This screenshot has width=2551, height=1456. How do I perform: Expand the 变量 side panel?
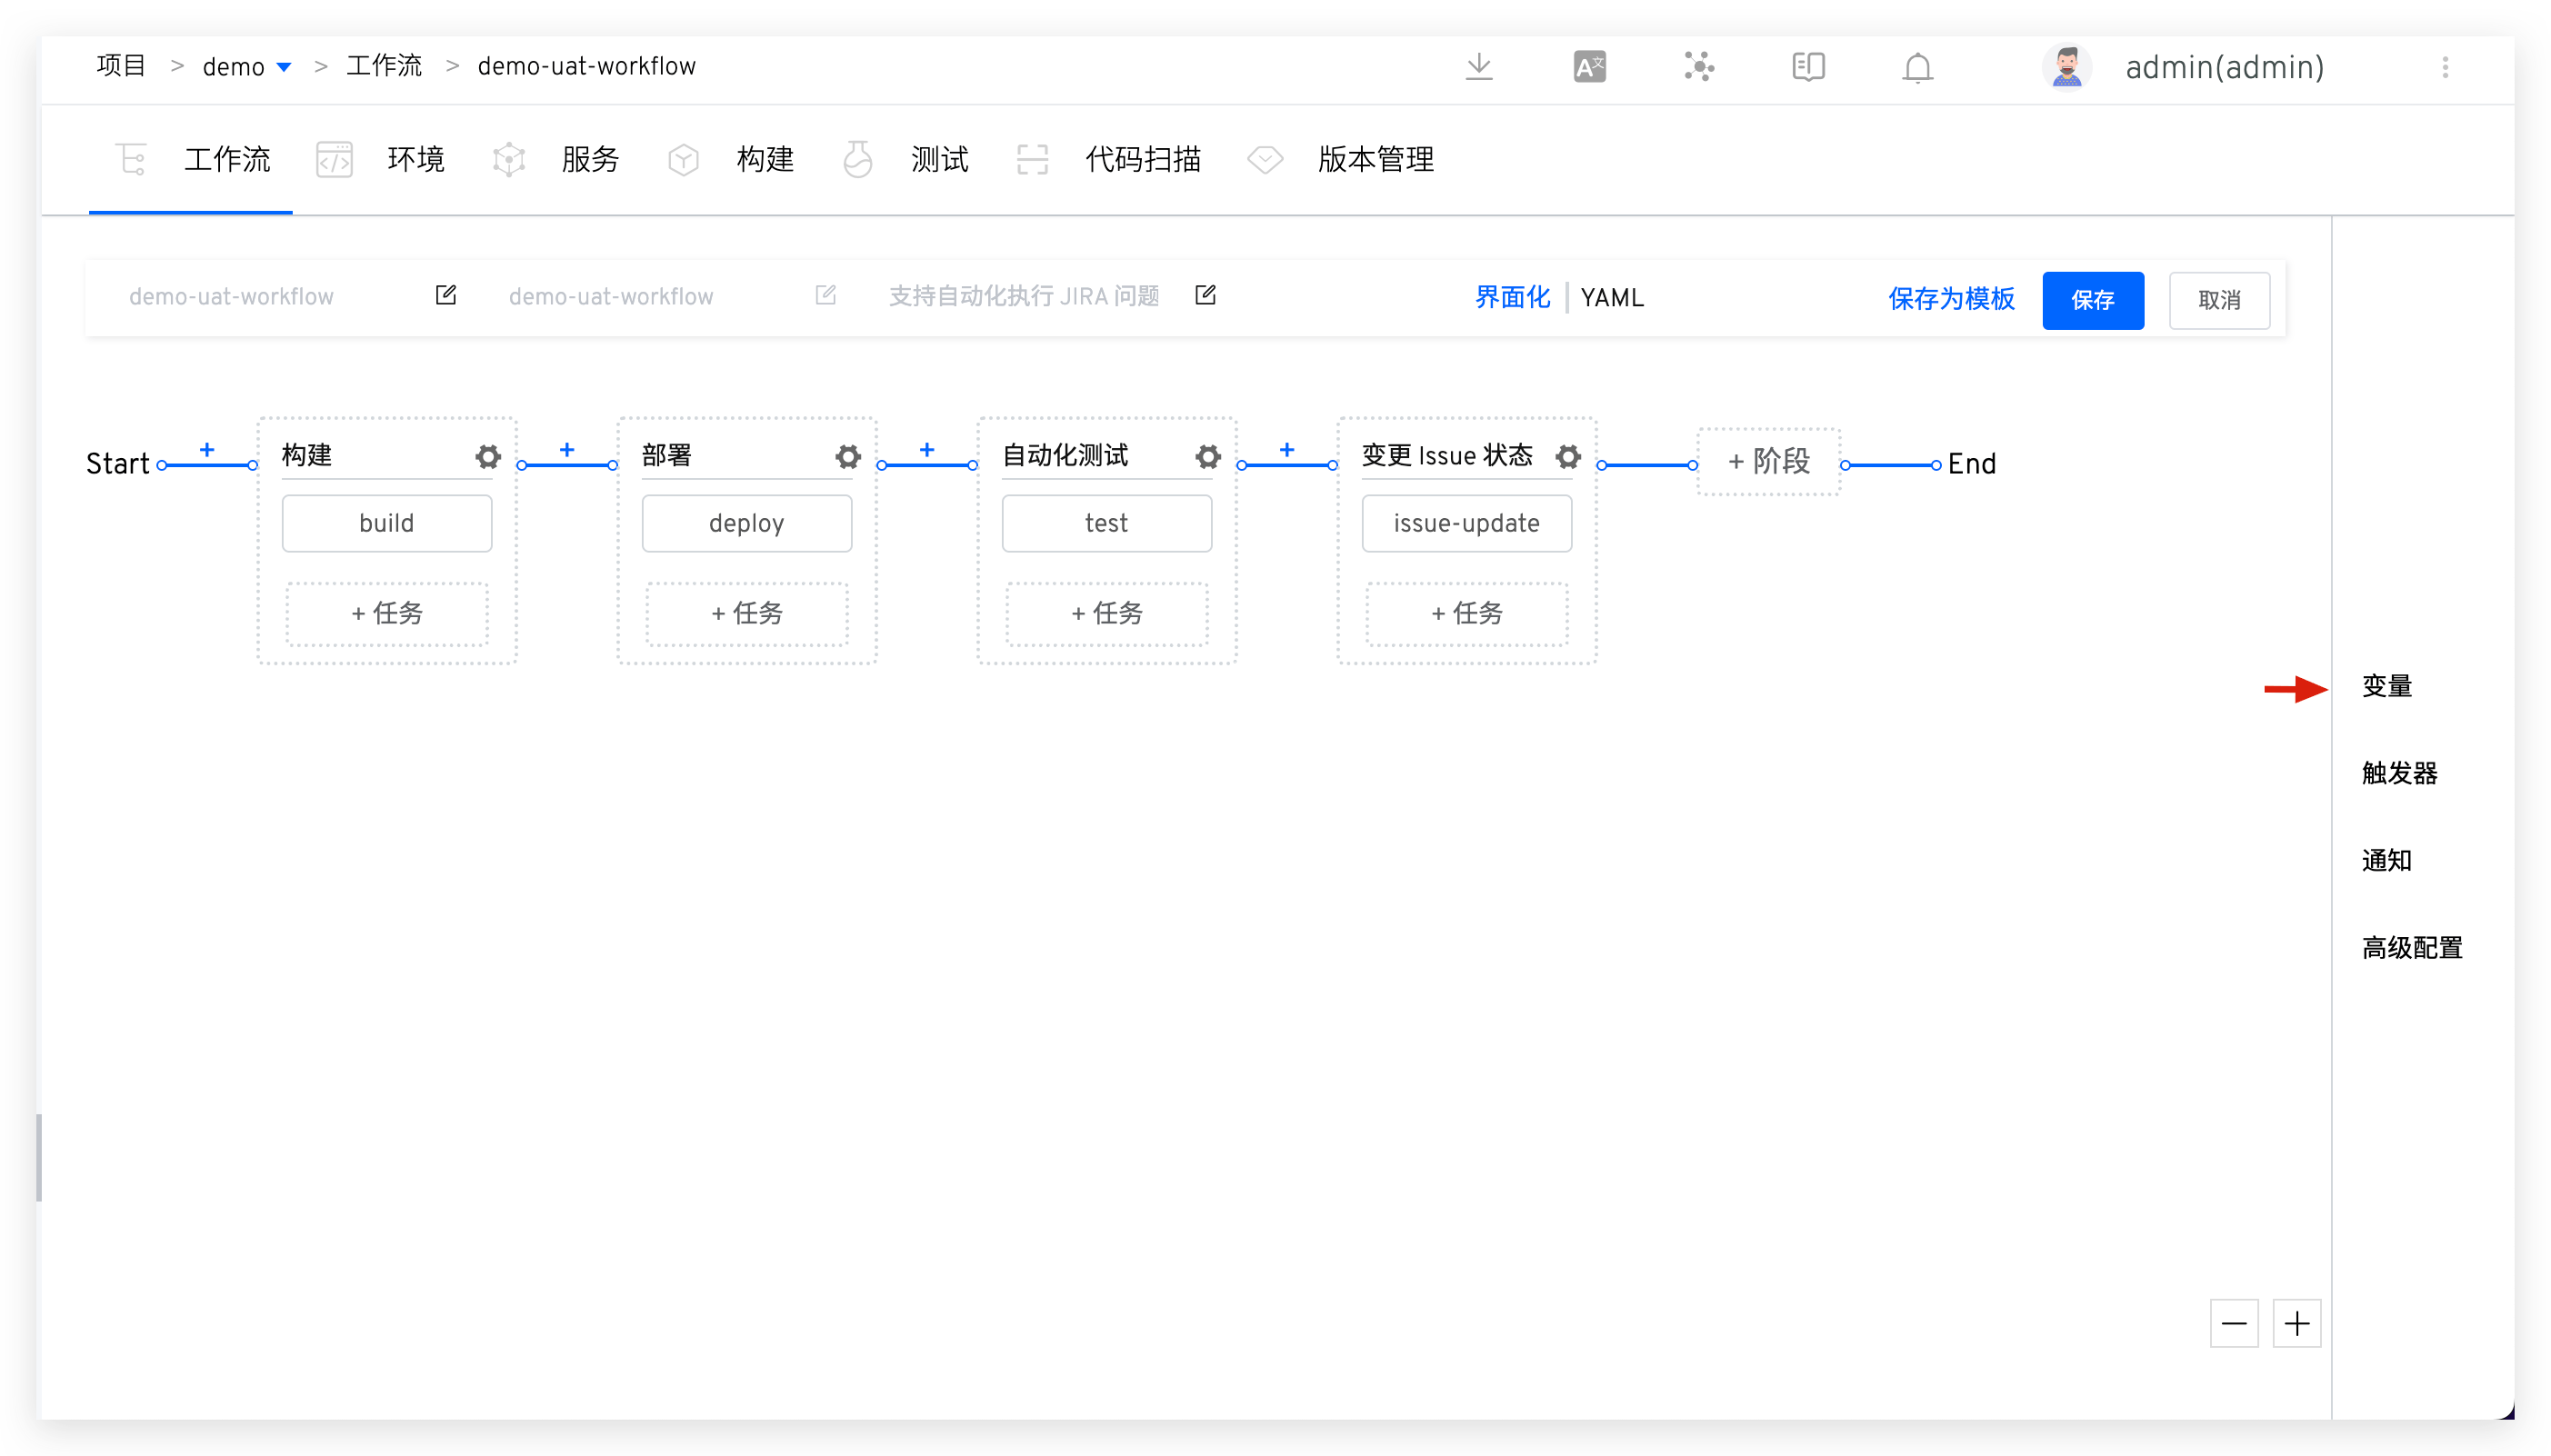pos(2386,687)
